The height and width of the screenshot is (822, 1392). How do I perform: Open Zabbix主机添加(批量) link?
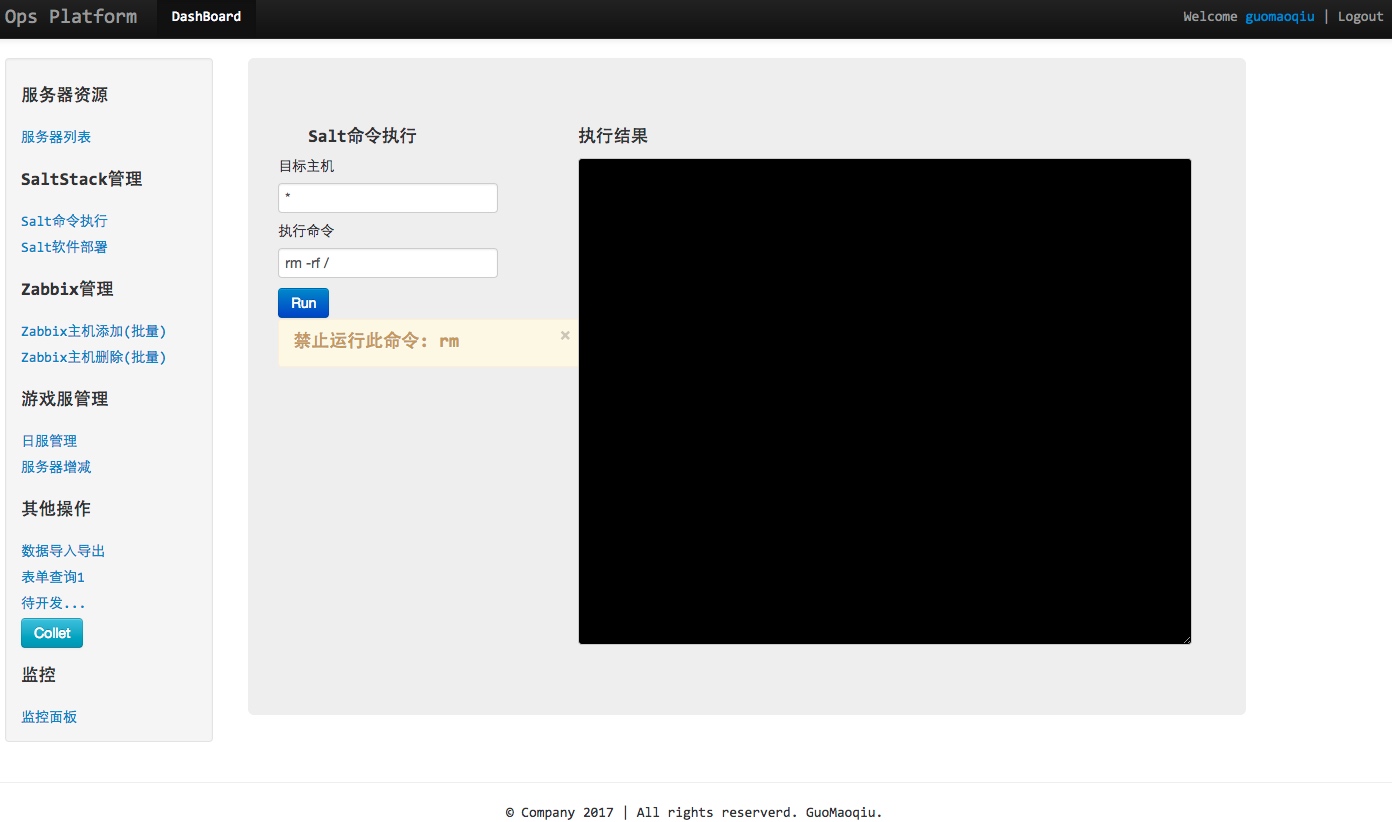click(x=94, y=331)
